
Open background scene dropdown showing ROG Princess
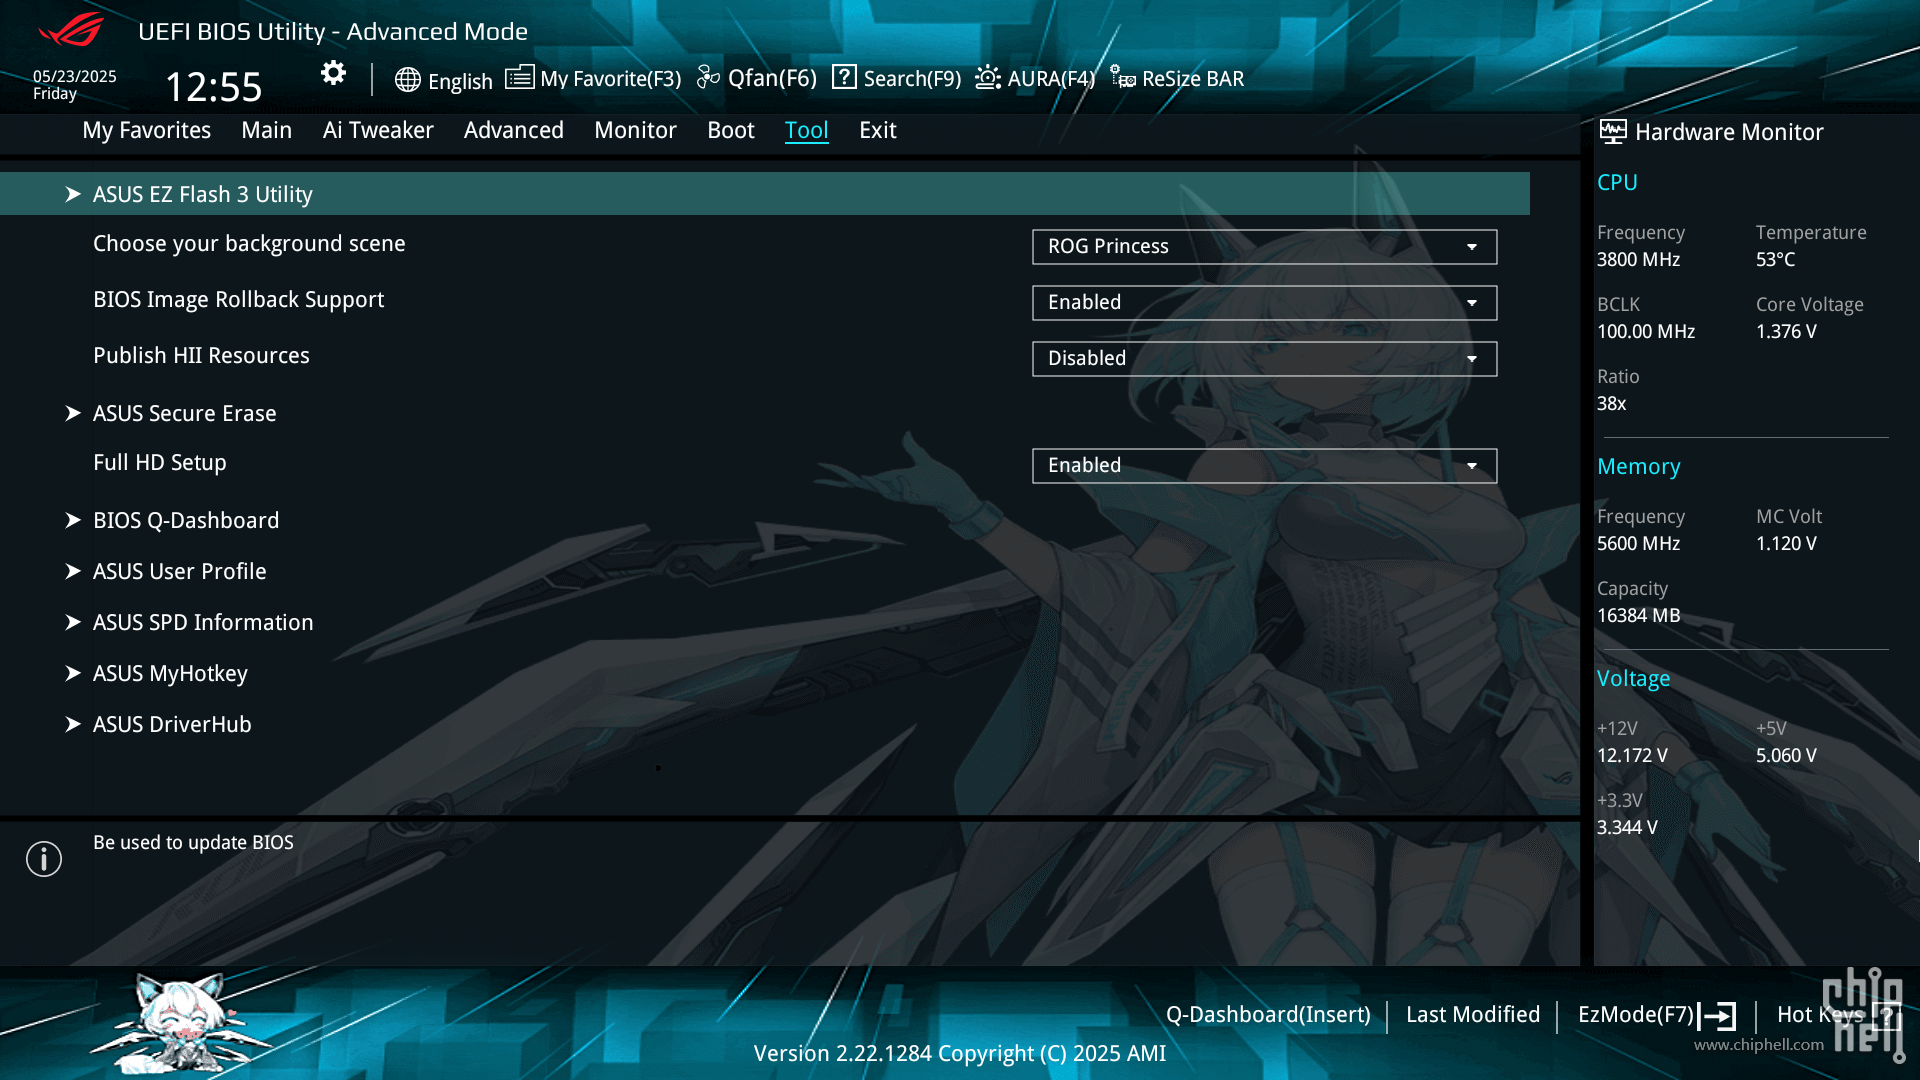pos(1264,247)
